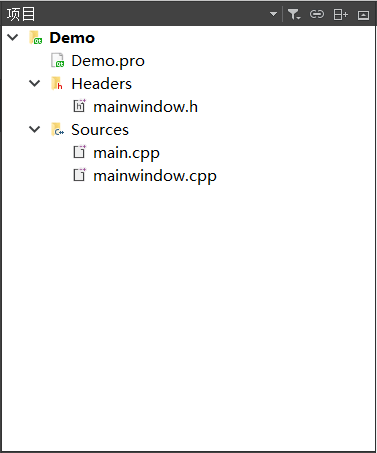Click the maximize project panel icon
The image size is (377, 453).
click(363, 15)
